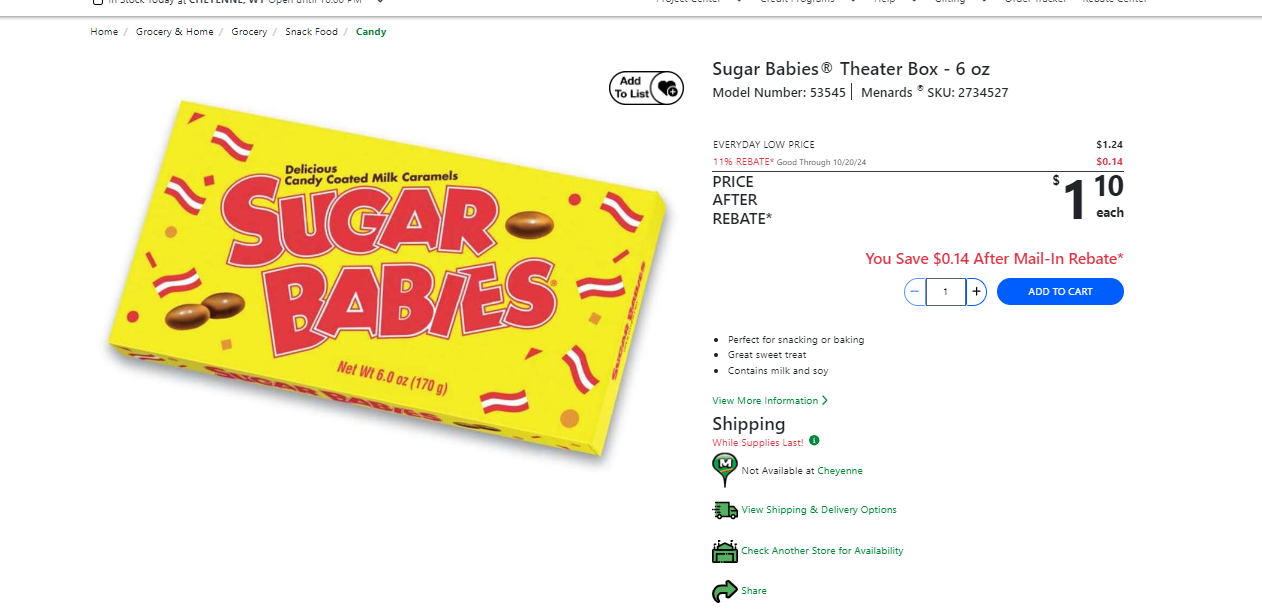The image size is (1262, 615).
Task: Click the green Share arrow icon
Action: coord(725,591)
